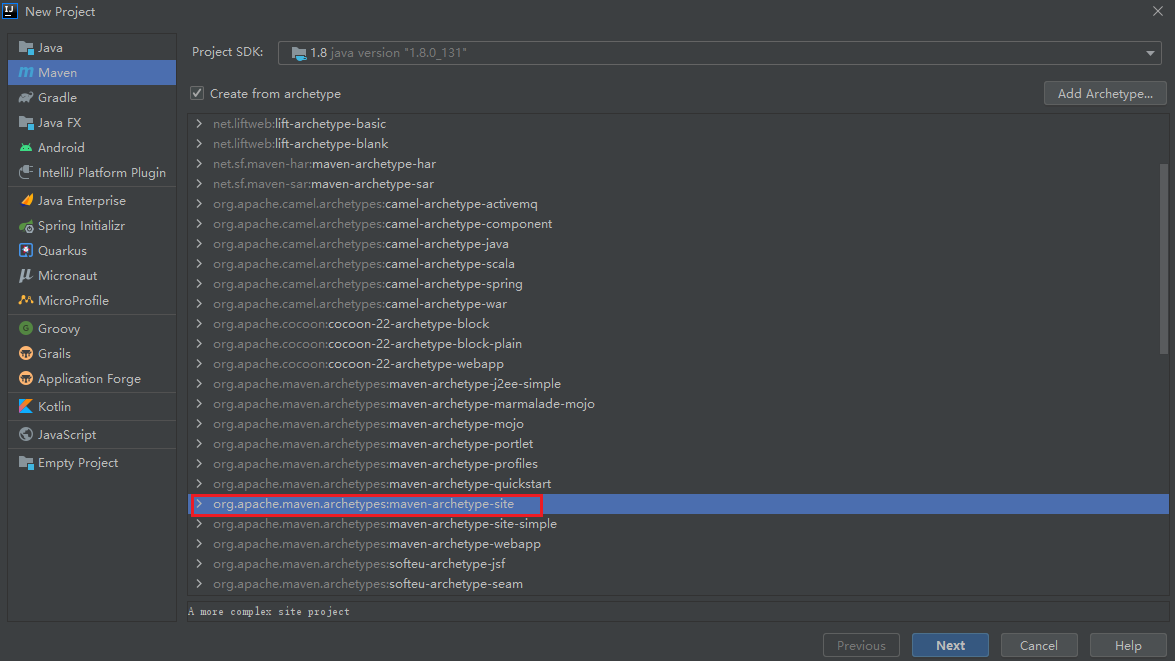Click the Micronaut mu icon

pyautogui.click(x=26, y=276)
